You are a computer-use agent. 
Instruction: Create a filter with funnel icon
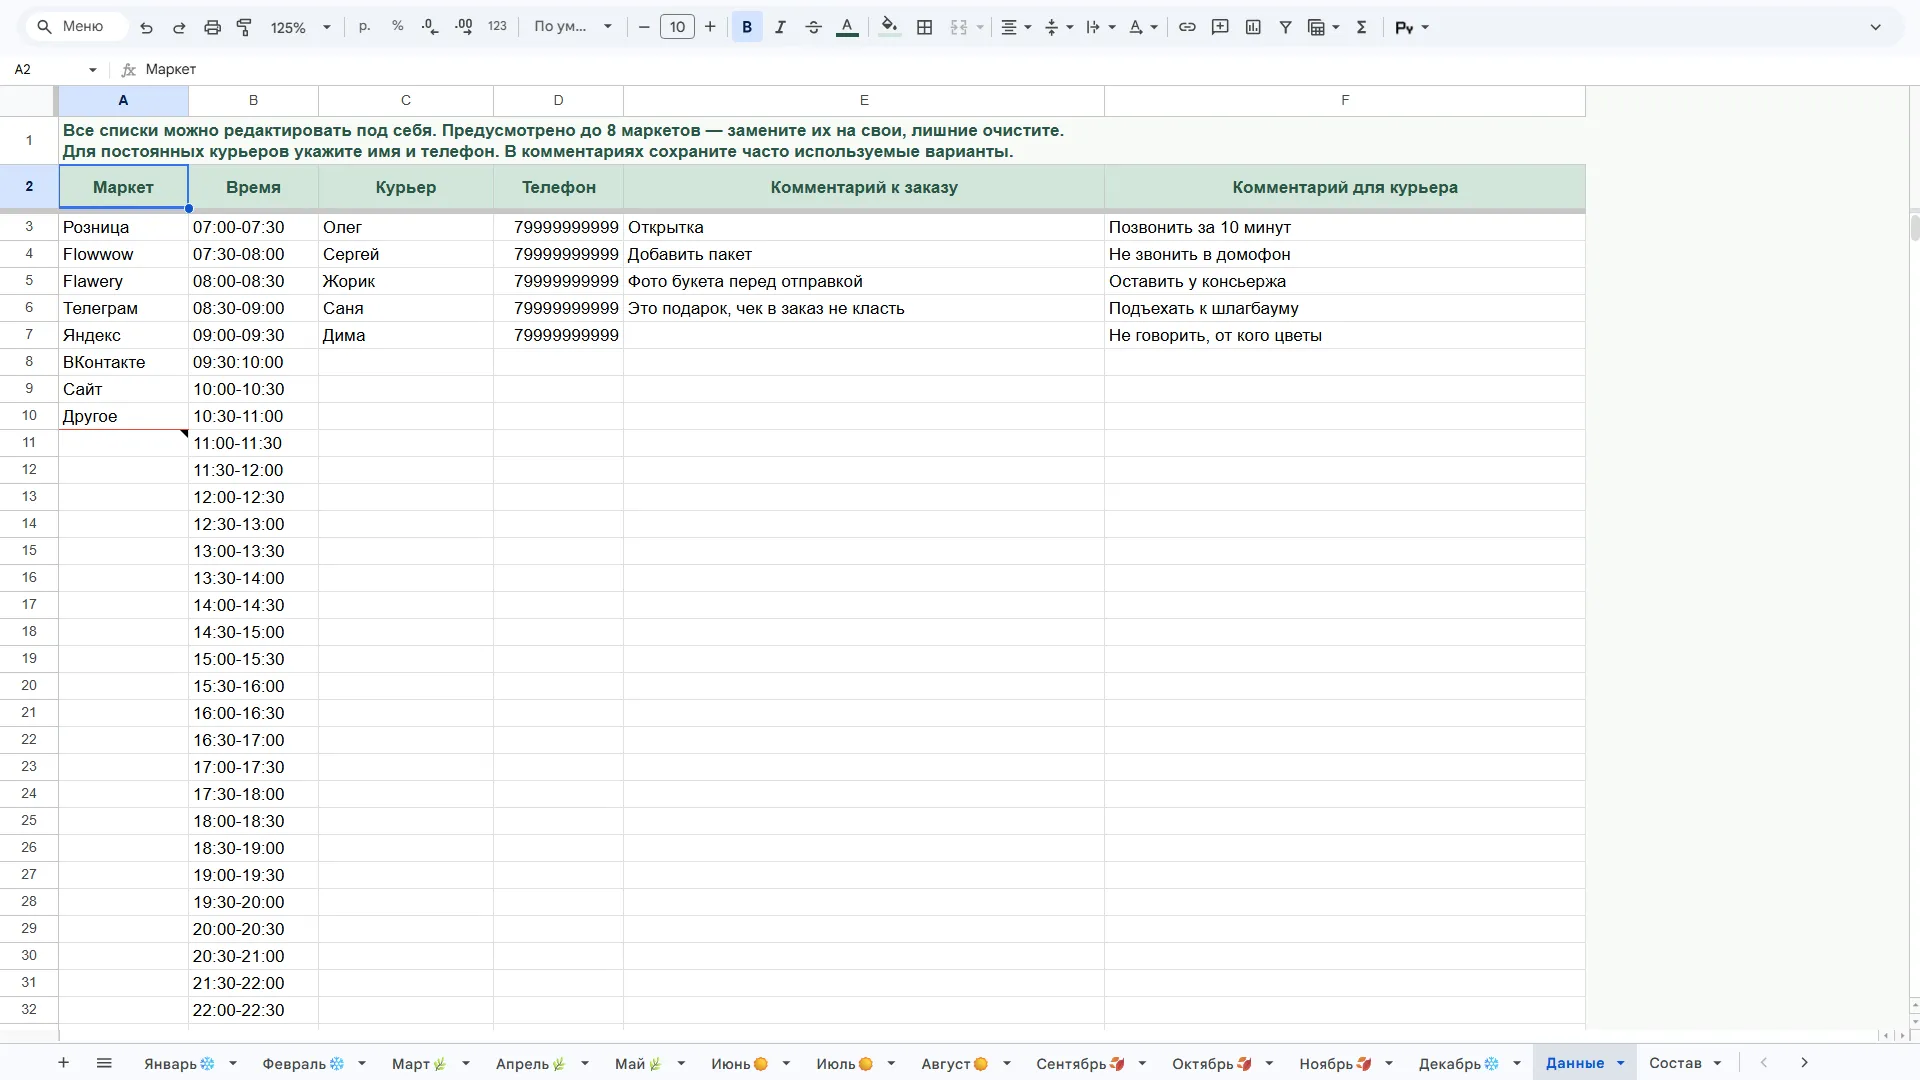click(1286, 27)
